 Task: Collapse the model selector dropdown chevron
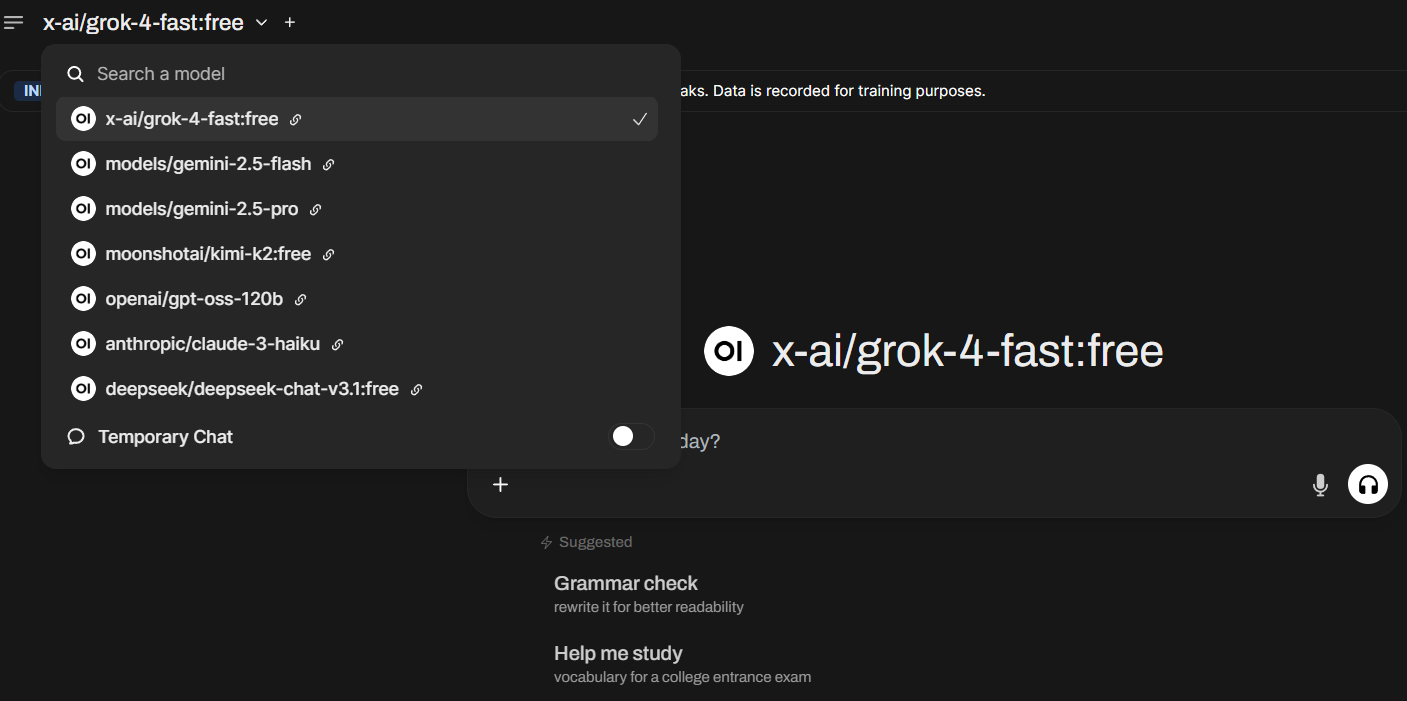click(x=262, y=22)
